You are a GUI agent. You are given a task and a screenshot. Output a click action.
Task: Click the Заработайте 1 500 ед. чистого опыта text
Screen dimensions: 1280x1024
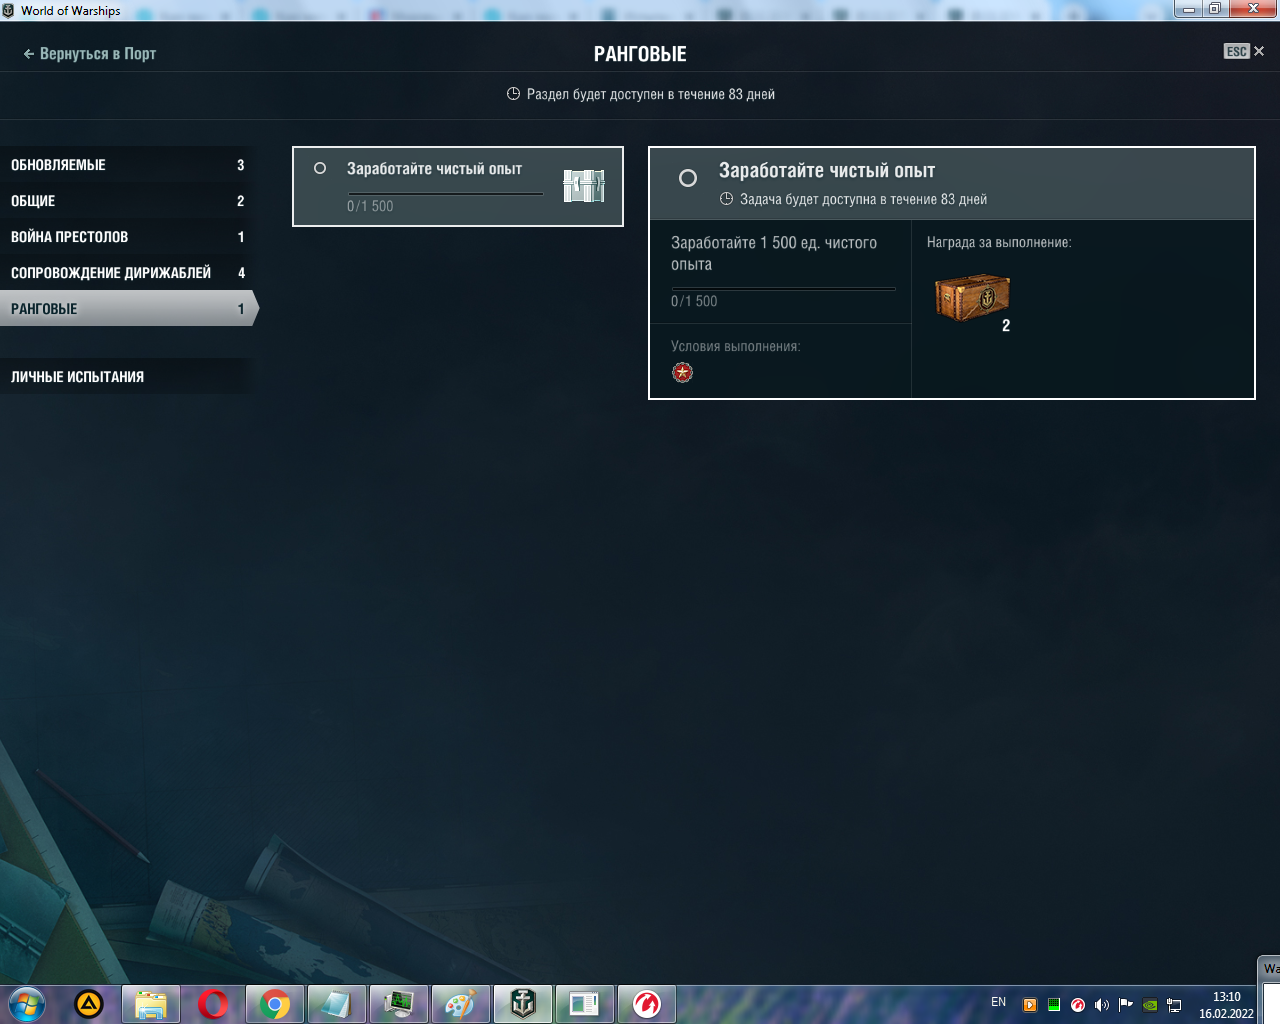774,253
